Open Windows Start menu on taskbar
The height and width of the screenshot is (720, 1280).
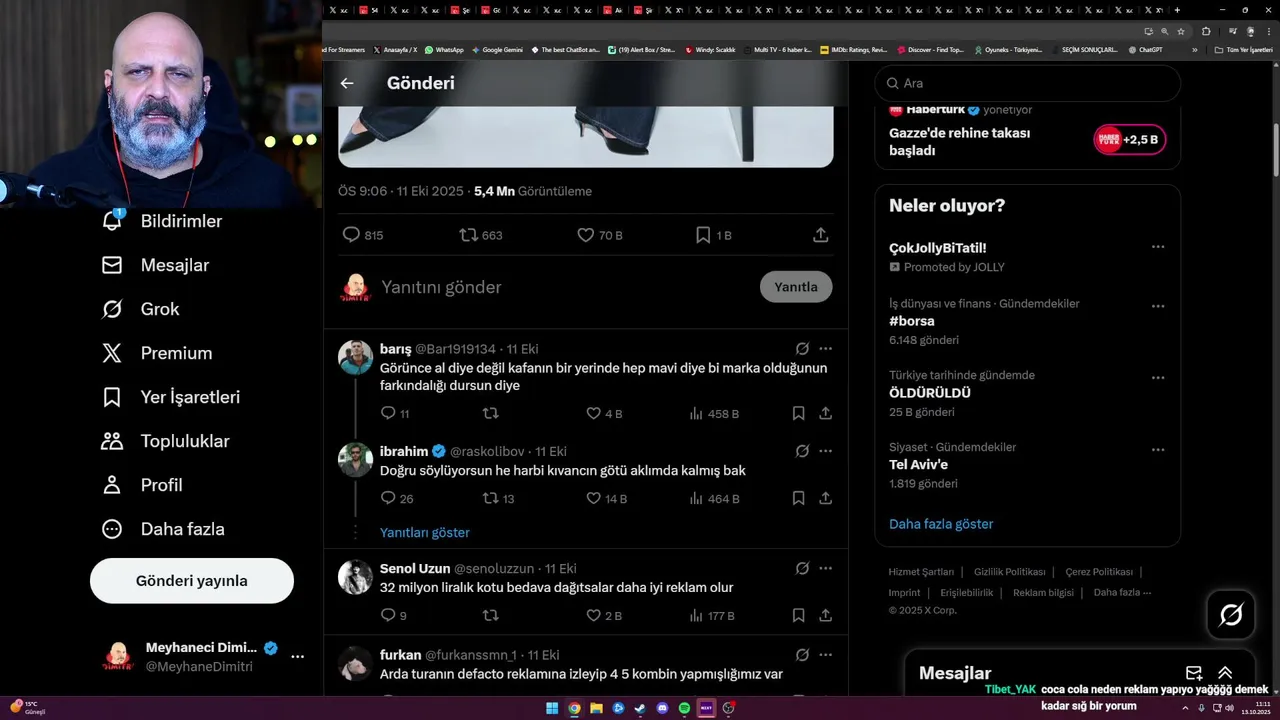552,708
